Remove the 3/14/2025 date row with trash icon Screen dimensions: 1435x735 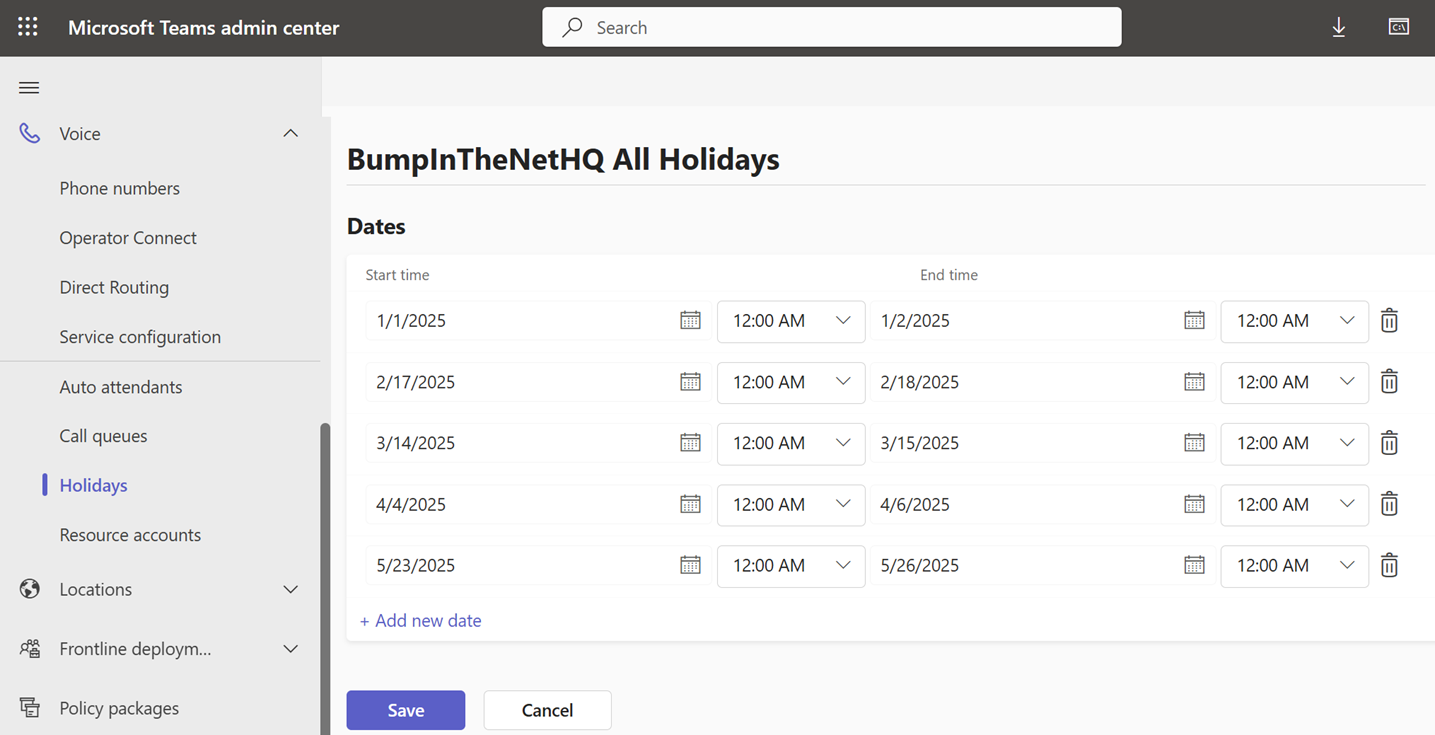pyautogui.click(x=1389, y=443)
